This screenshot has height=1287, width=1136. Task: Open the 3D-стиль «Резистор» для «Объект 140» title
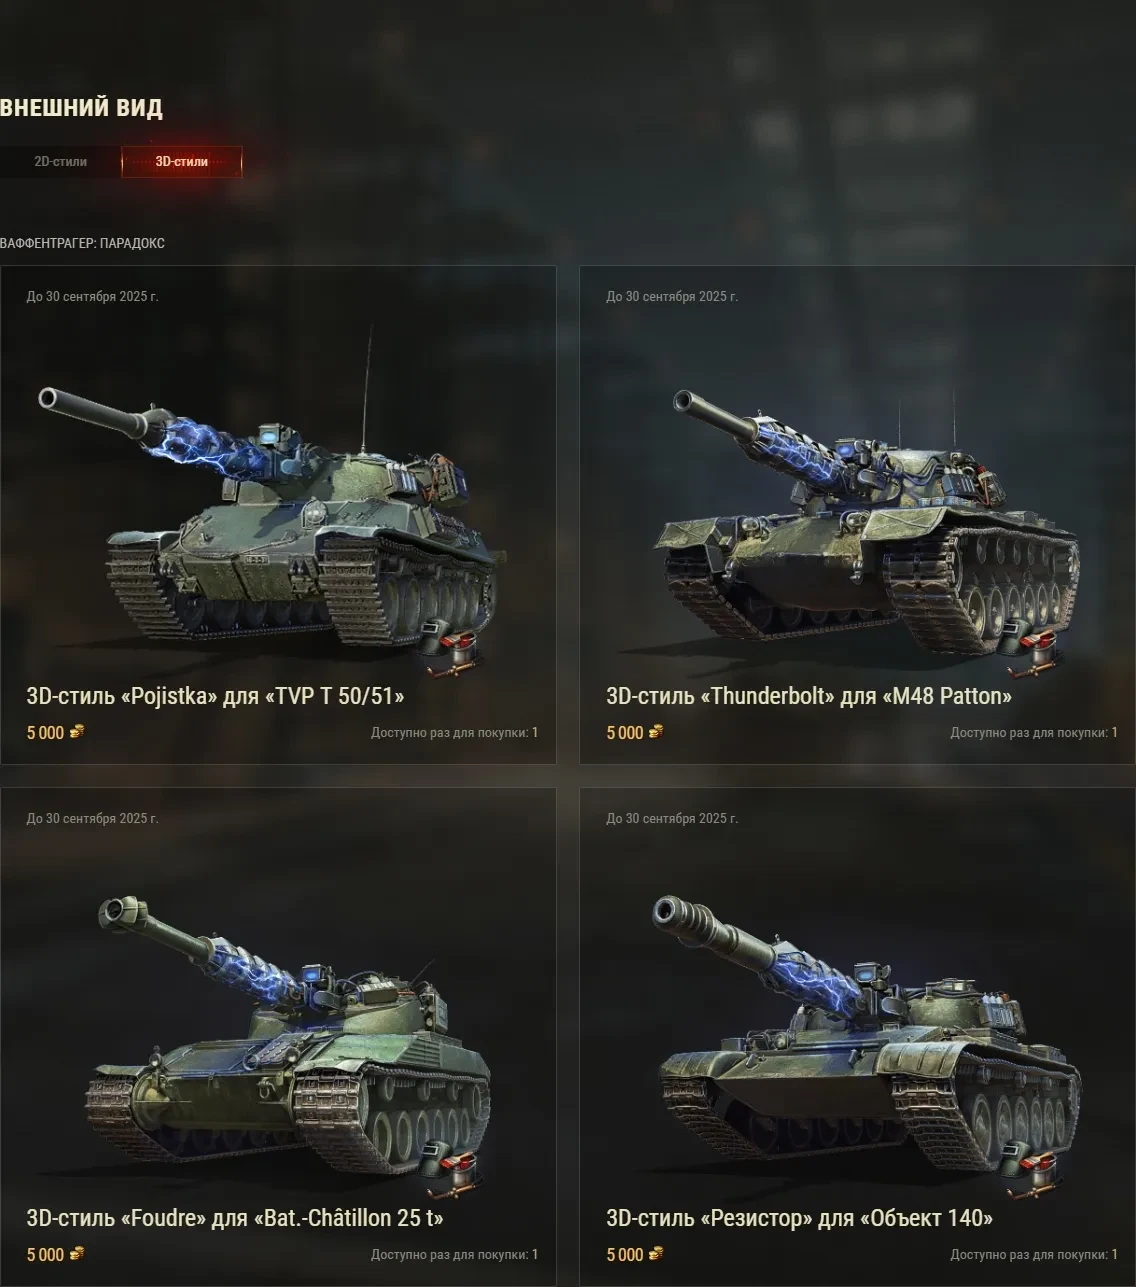pyautogui.click(x=800, y=1218)
